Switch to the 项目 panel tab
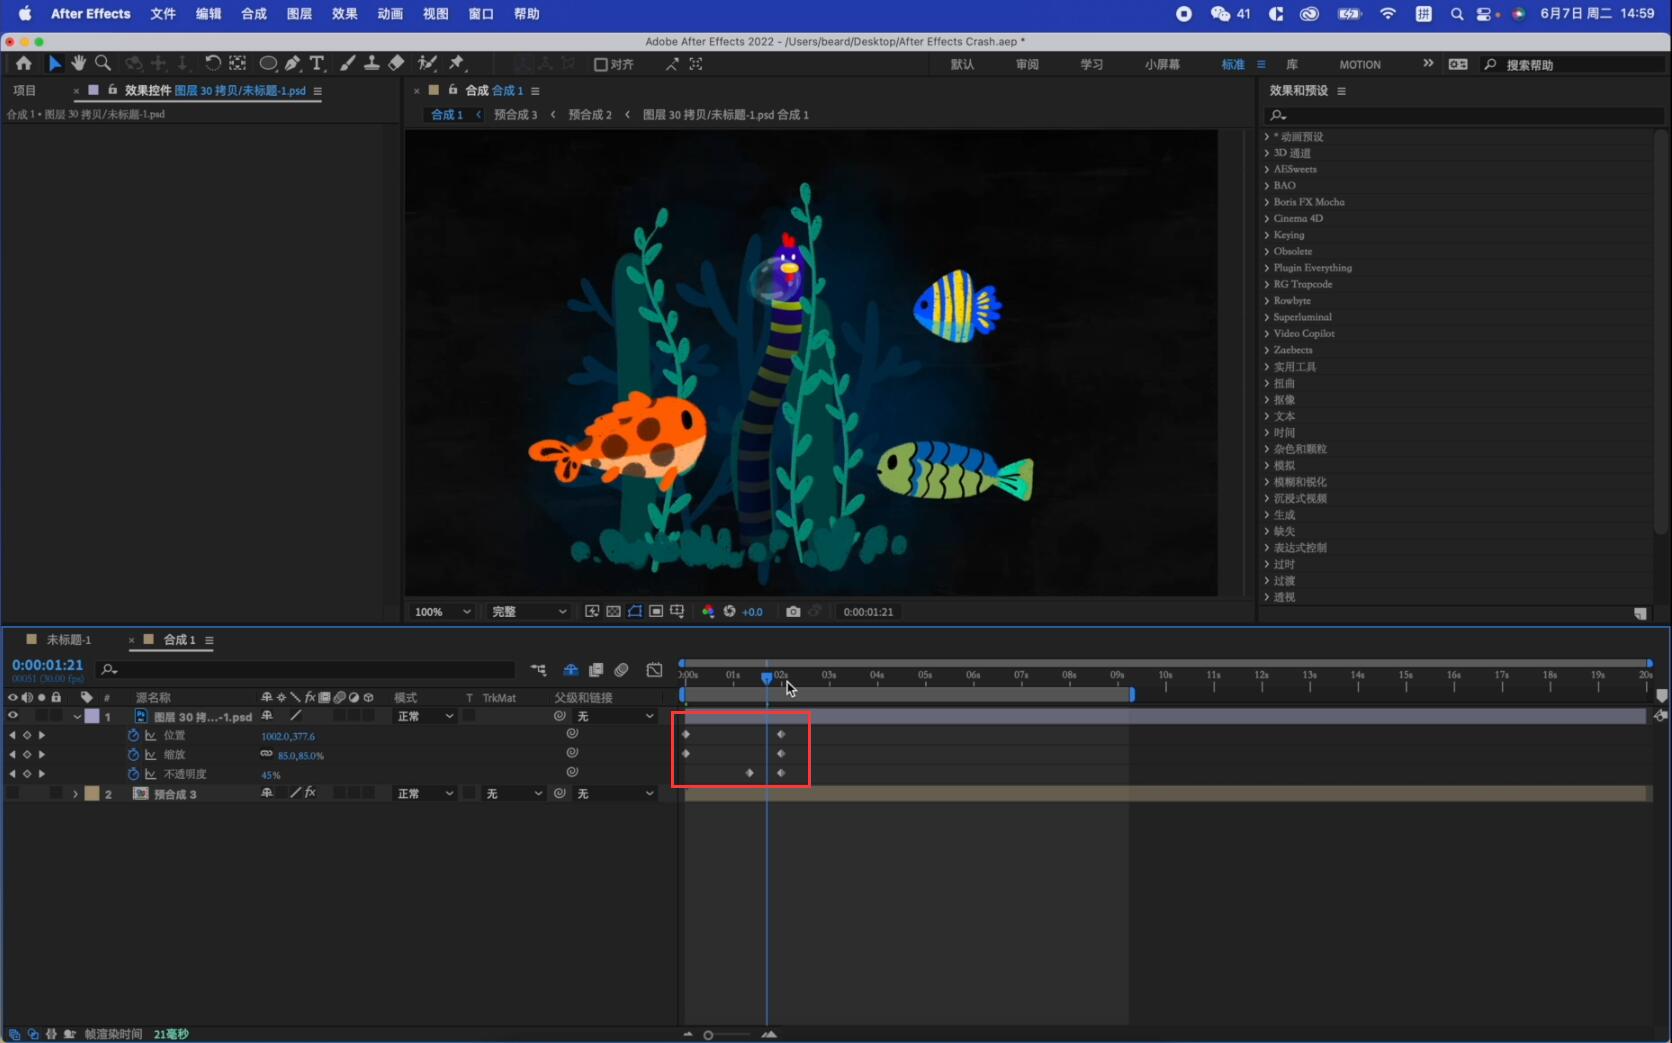1672x1043 pixels. coord(24,90)
